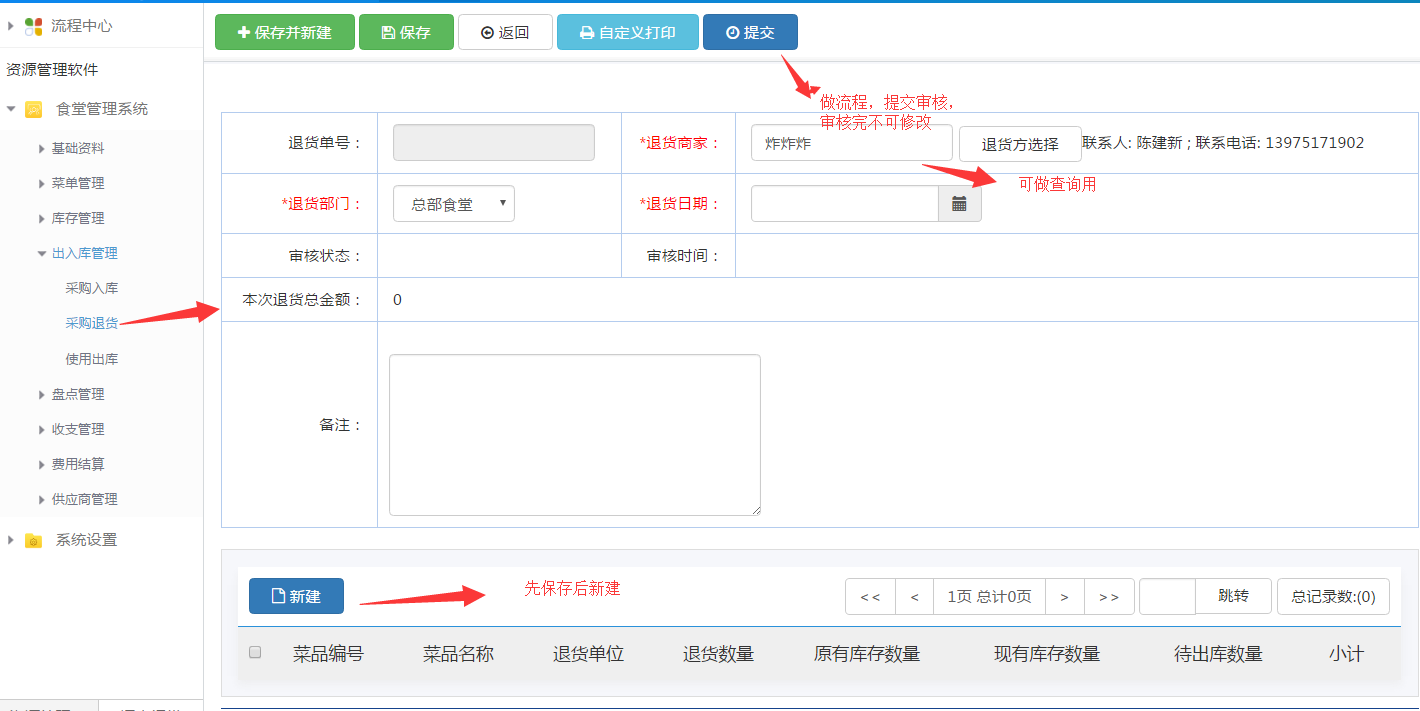This screenshot has height=711, width=1420.
Task: Open the 退货部门 department dropdown
Action: pyautogui.click(x=453, y=203)
